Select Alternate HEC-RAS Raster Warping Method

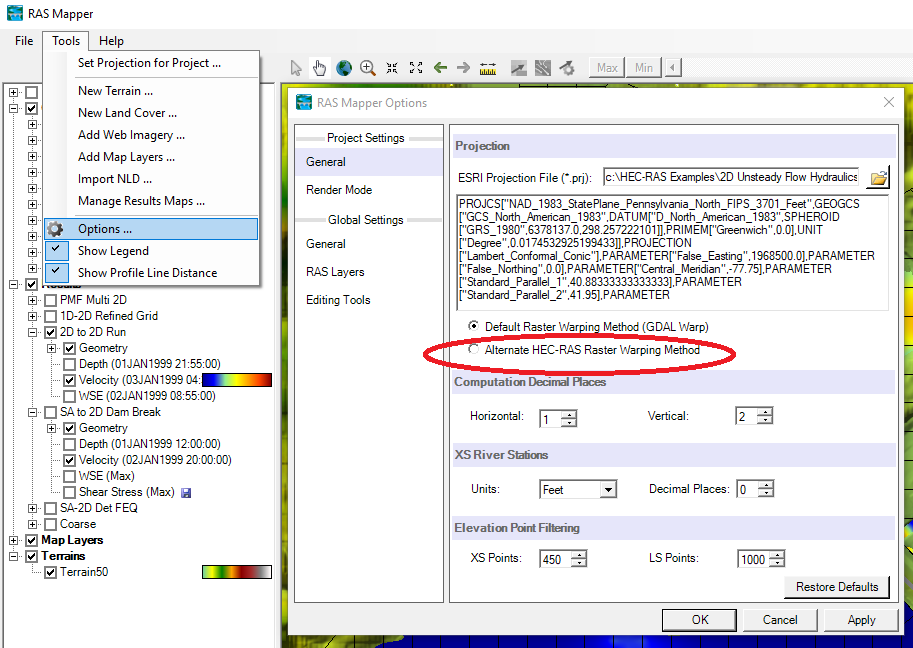pyautogui.click(x=473, y=349)
